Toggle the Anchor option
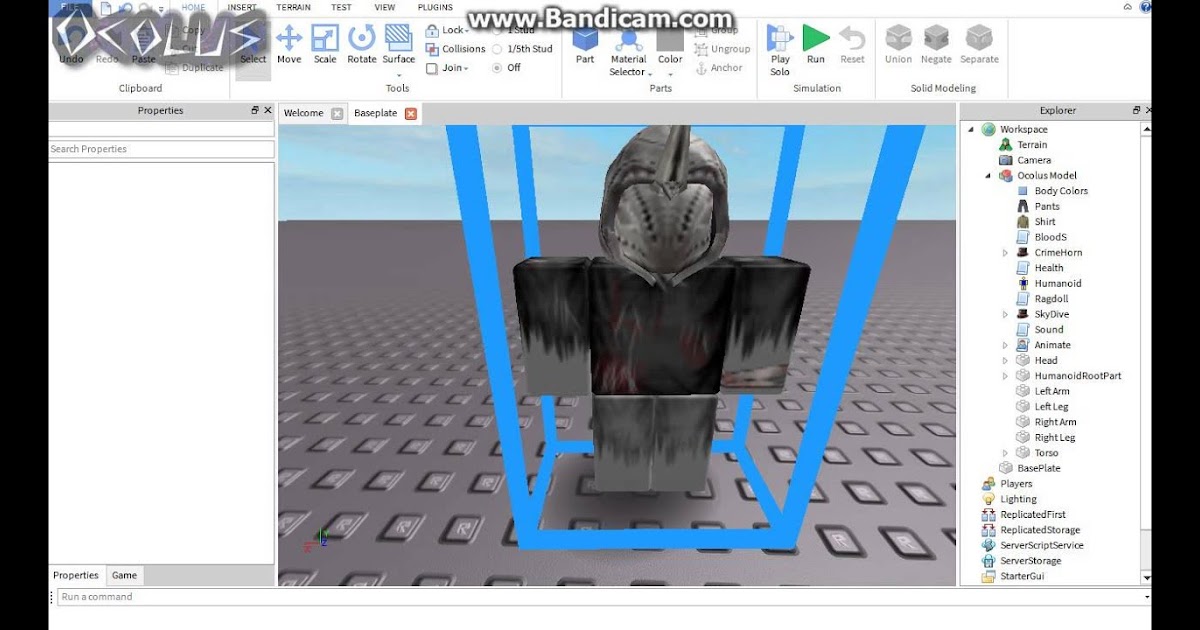The image size is (1200, 630). coord(718,68)
